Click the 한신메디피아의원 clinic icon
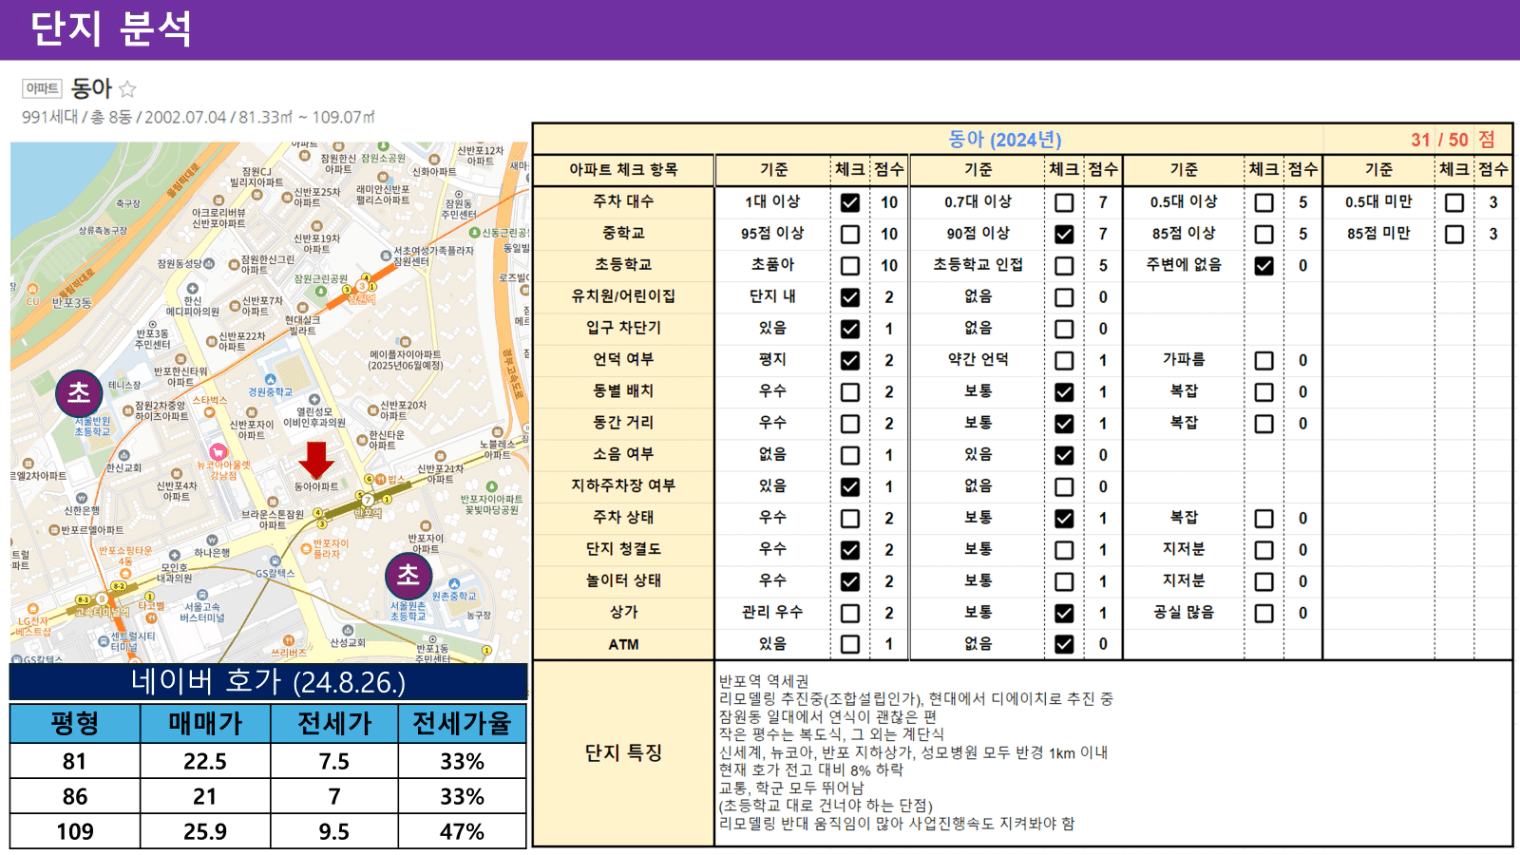This screenshot has height=855, width=1520. point(192,288)
